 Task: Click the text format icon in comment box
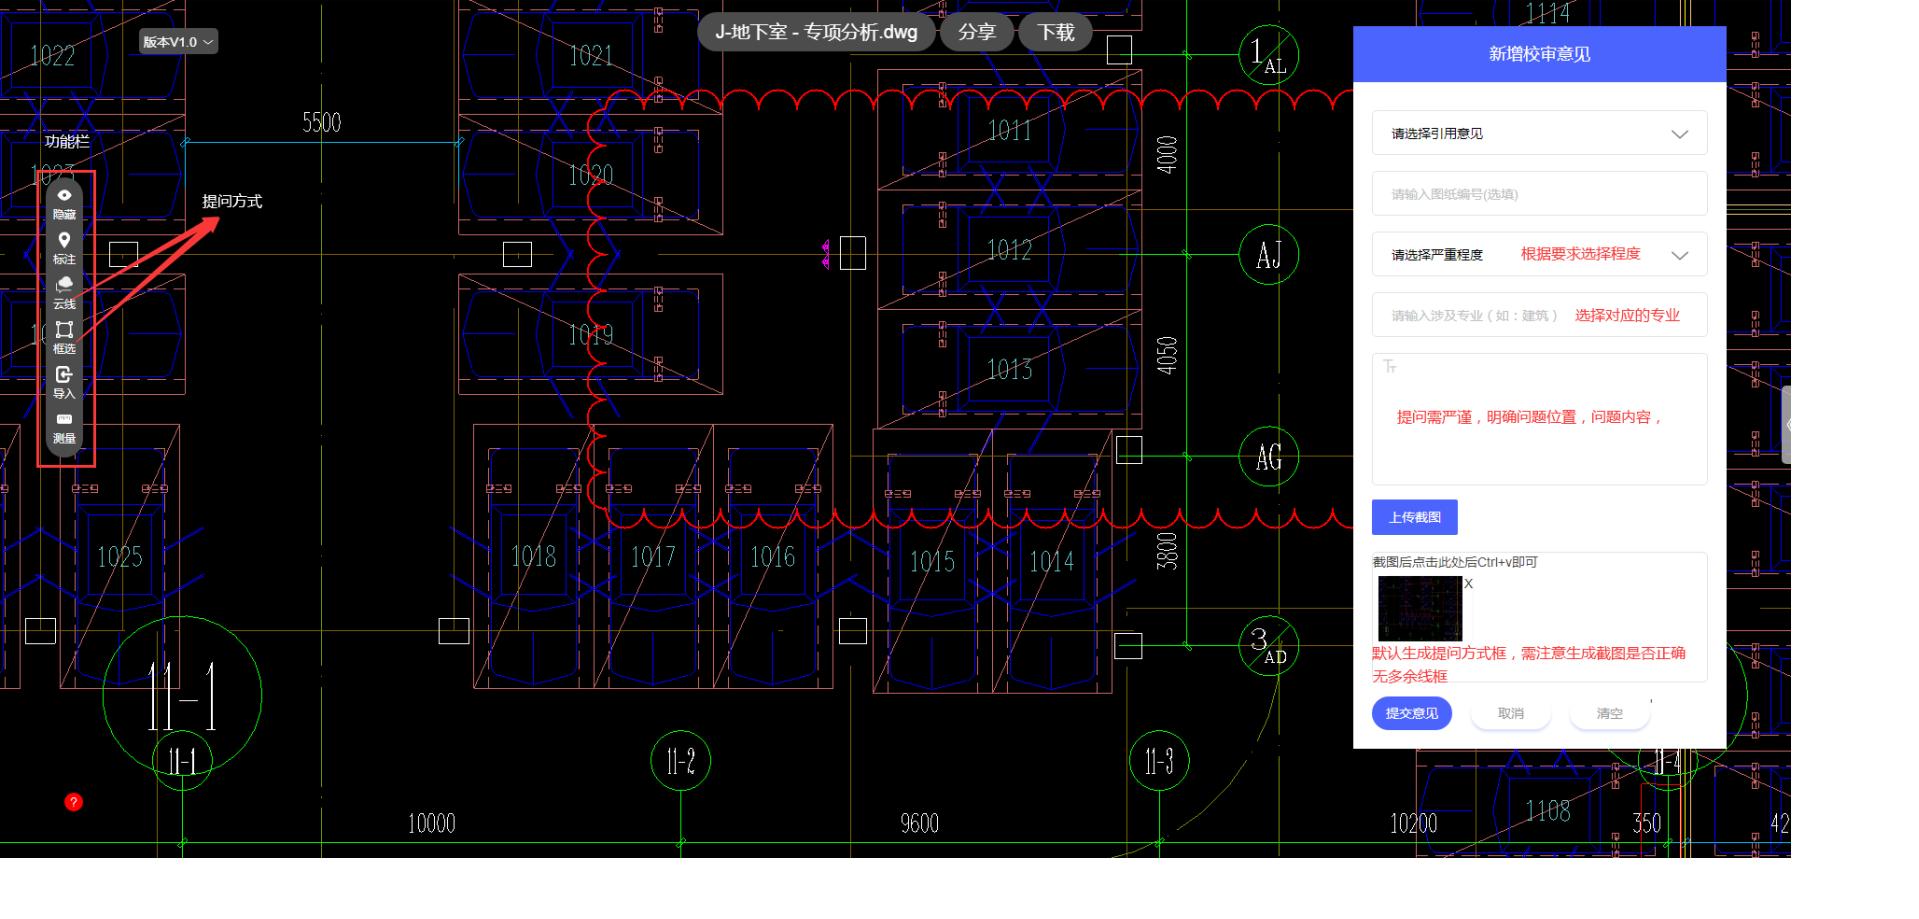1390,367
